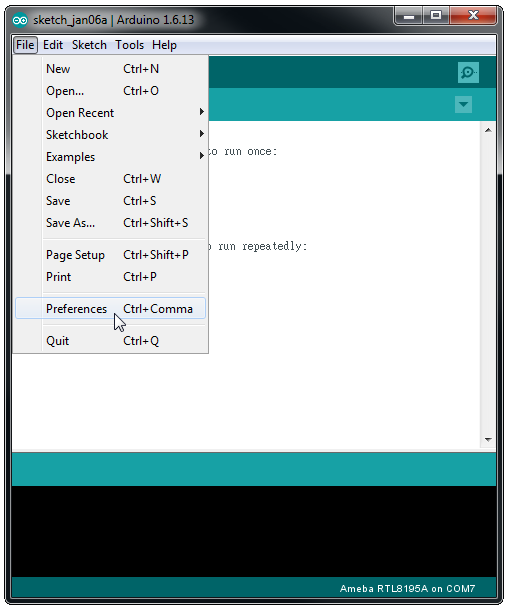Click the Ameba RTL8195A on COM7 status text
This screenshot has height=611, width=510.
pos(407,588)
